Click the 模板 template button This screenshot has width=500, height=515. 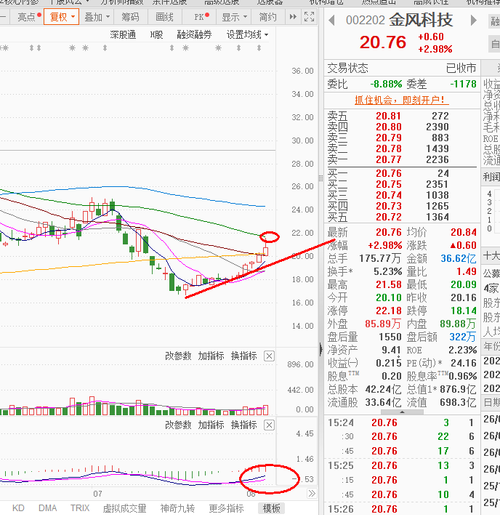point(271,508)
